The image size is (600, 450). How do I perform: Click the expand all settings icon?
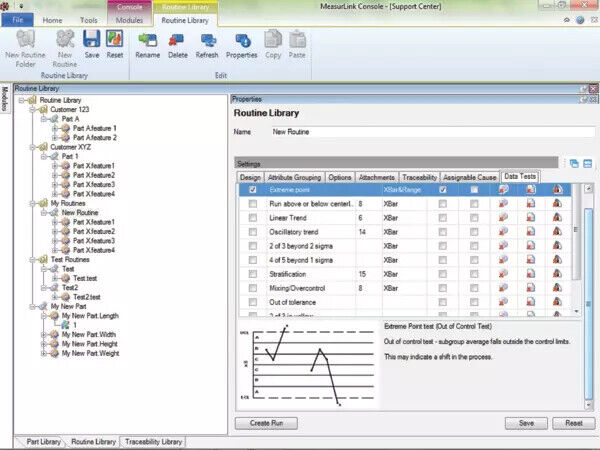pos(574,164)
